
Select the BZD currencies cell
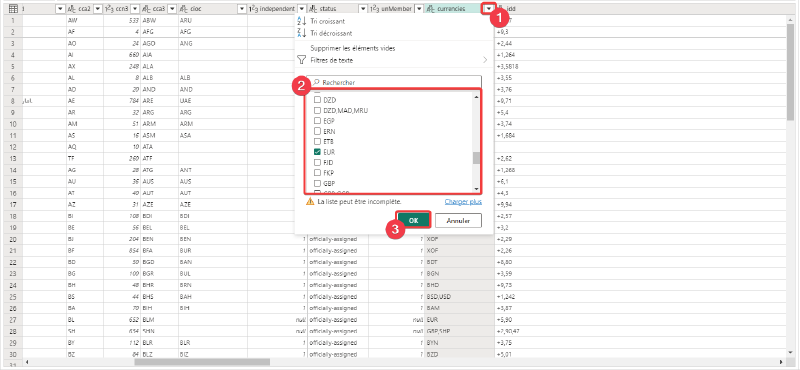coord(459,354)
